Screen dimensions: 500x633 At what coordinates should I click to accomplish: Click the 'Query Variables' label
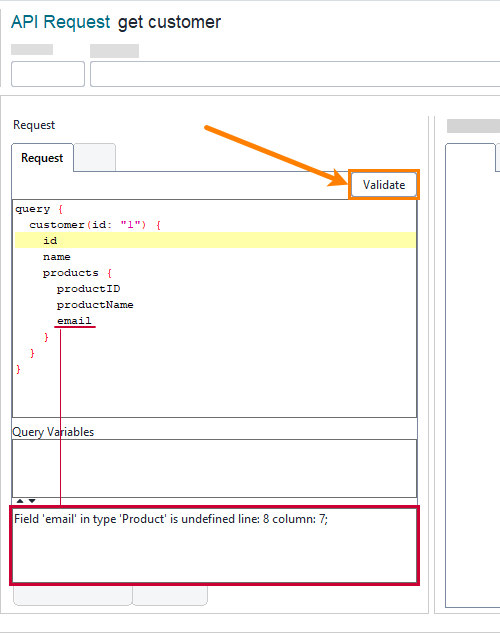point(53,432)
